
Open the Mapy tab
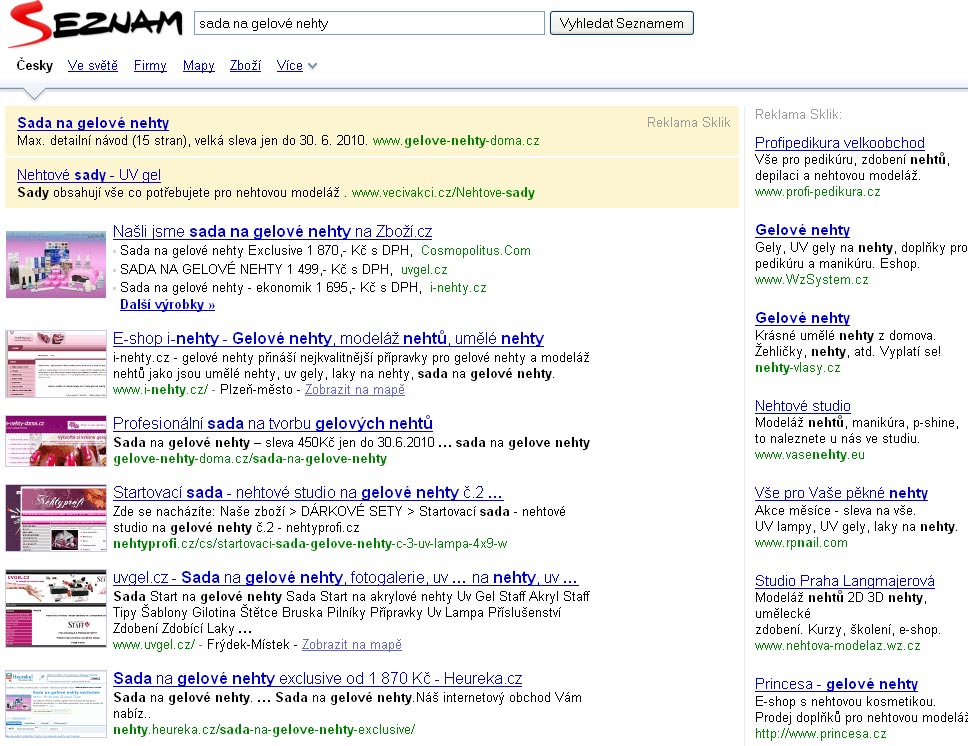pos(198,65)
